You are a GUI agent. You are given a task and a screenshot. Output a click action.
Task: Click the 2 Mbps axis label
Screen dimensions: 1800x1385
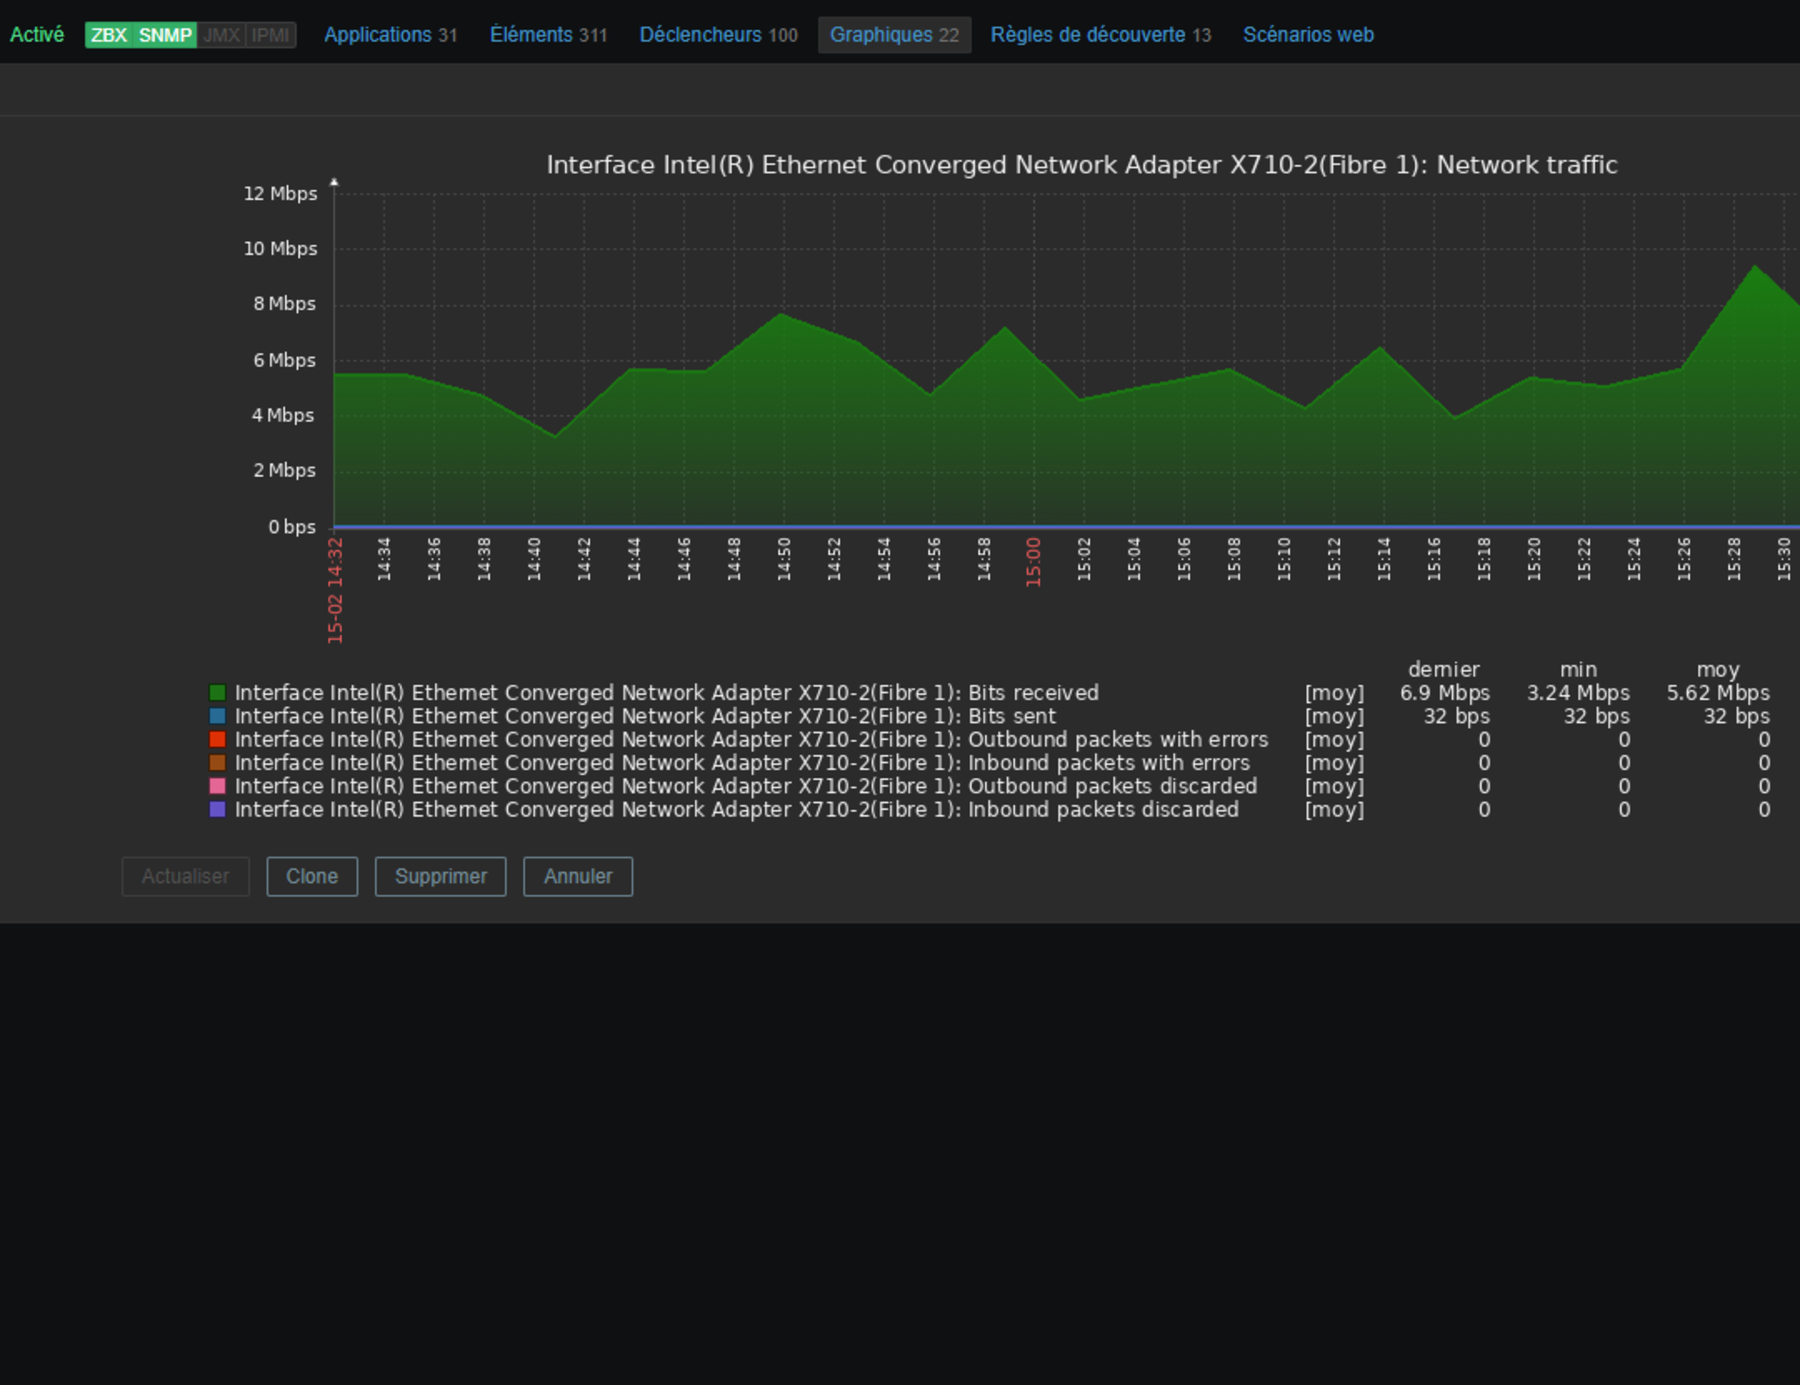pos(284,470)
